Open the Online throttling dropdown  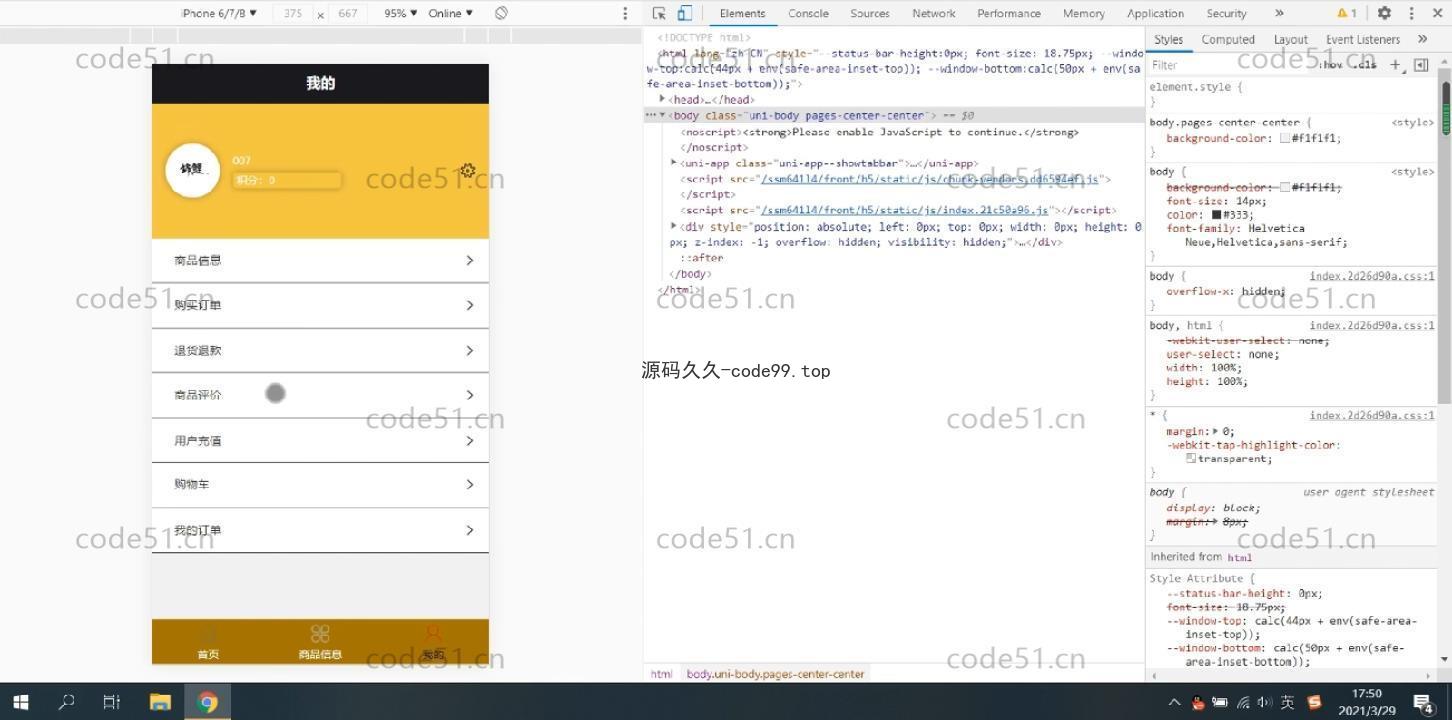pos(451,13)
